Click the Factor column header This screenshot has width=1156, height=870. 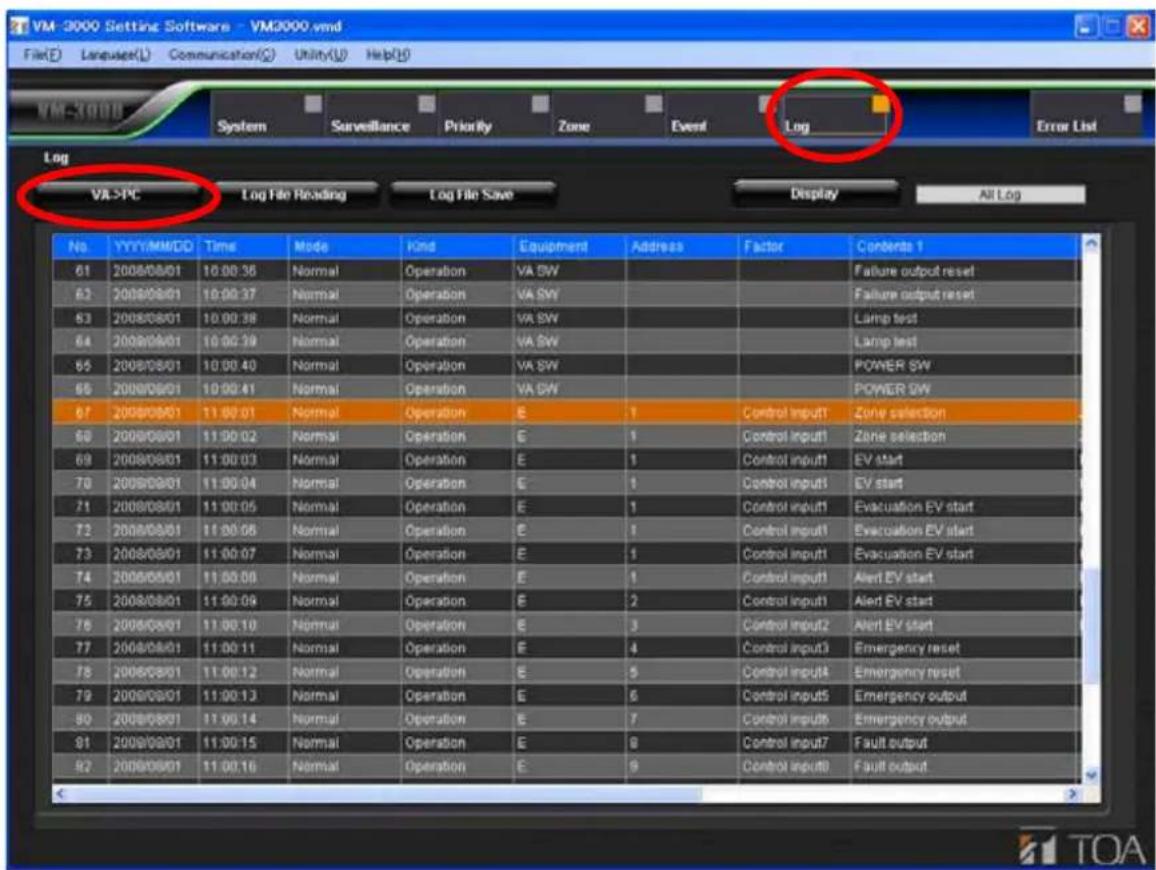(x=794, y=246)
